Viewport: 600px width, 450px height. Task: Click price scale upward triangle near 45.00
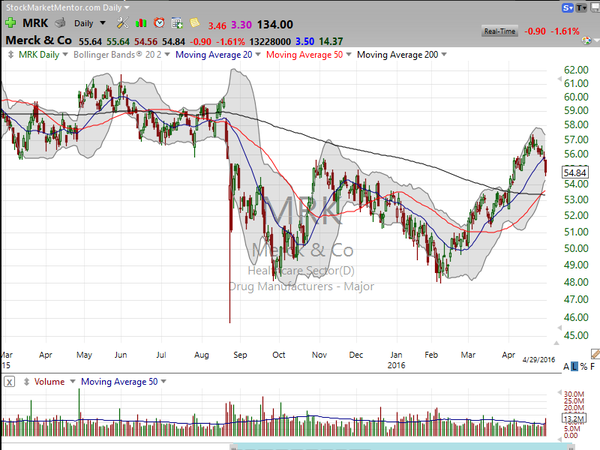click(556, 343)
